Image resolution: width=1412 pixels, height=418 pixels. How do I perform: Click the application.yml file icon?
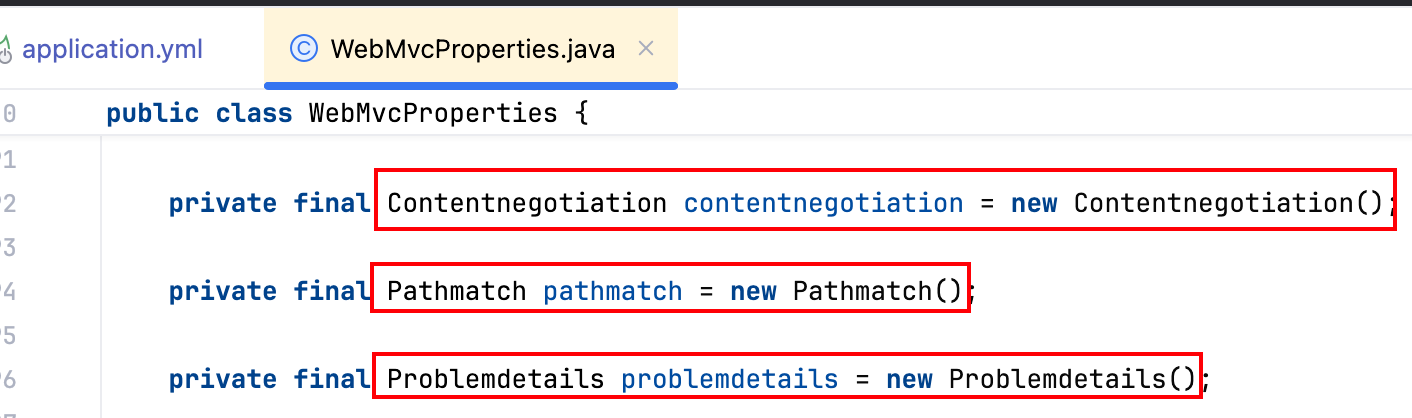pyautogui.click(x=6, y=48)
